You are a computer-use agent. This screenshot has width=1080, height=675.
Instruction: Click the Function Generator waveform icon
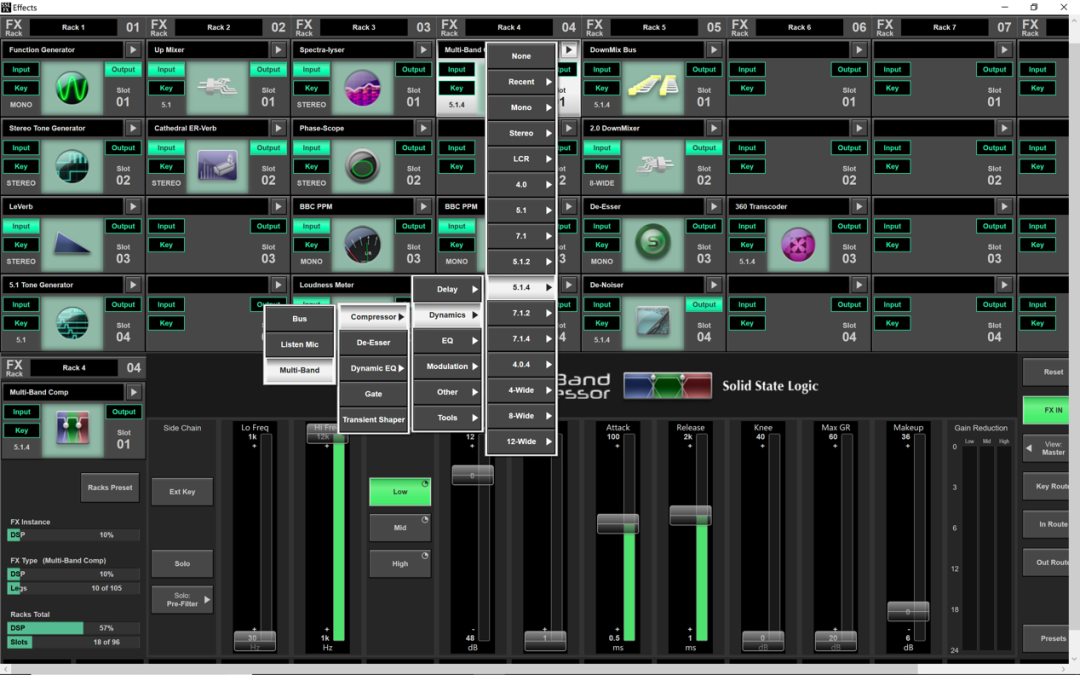point(72,87)
